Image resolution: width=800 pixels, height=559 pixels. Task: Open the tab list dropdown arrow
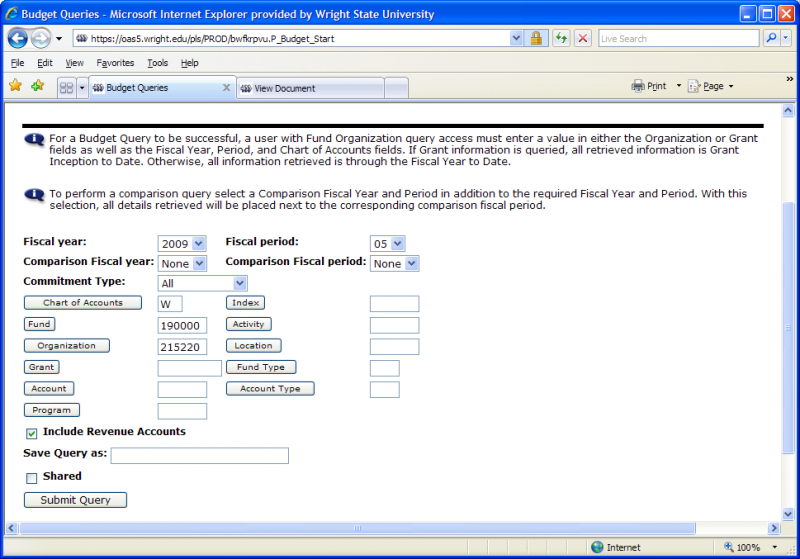point(82,88)
